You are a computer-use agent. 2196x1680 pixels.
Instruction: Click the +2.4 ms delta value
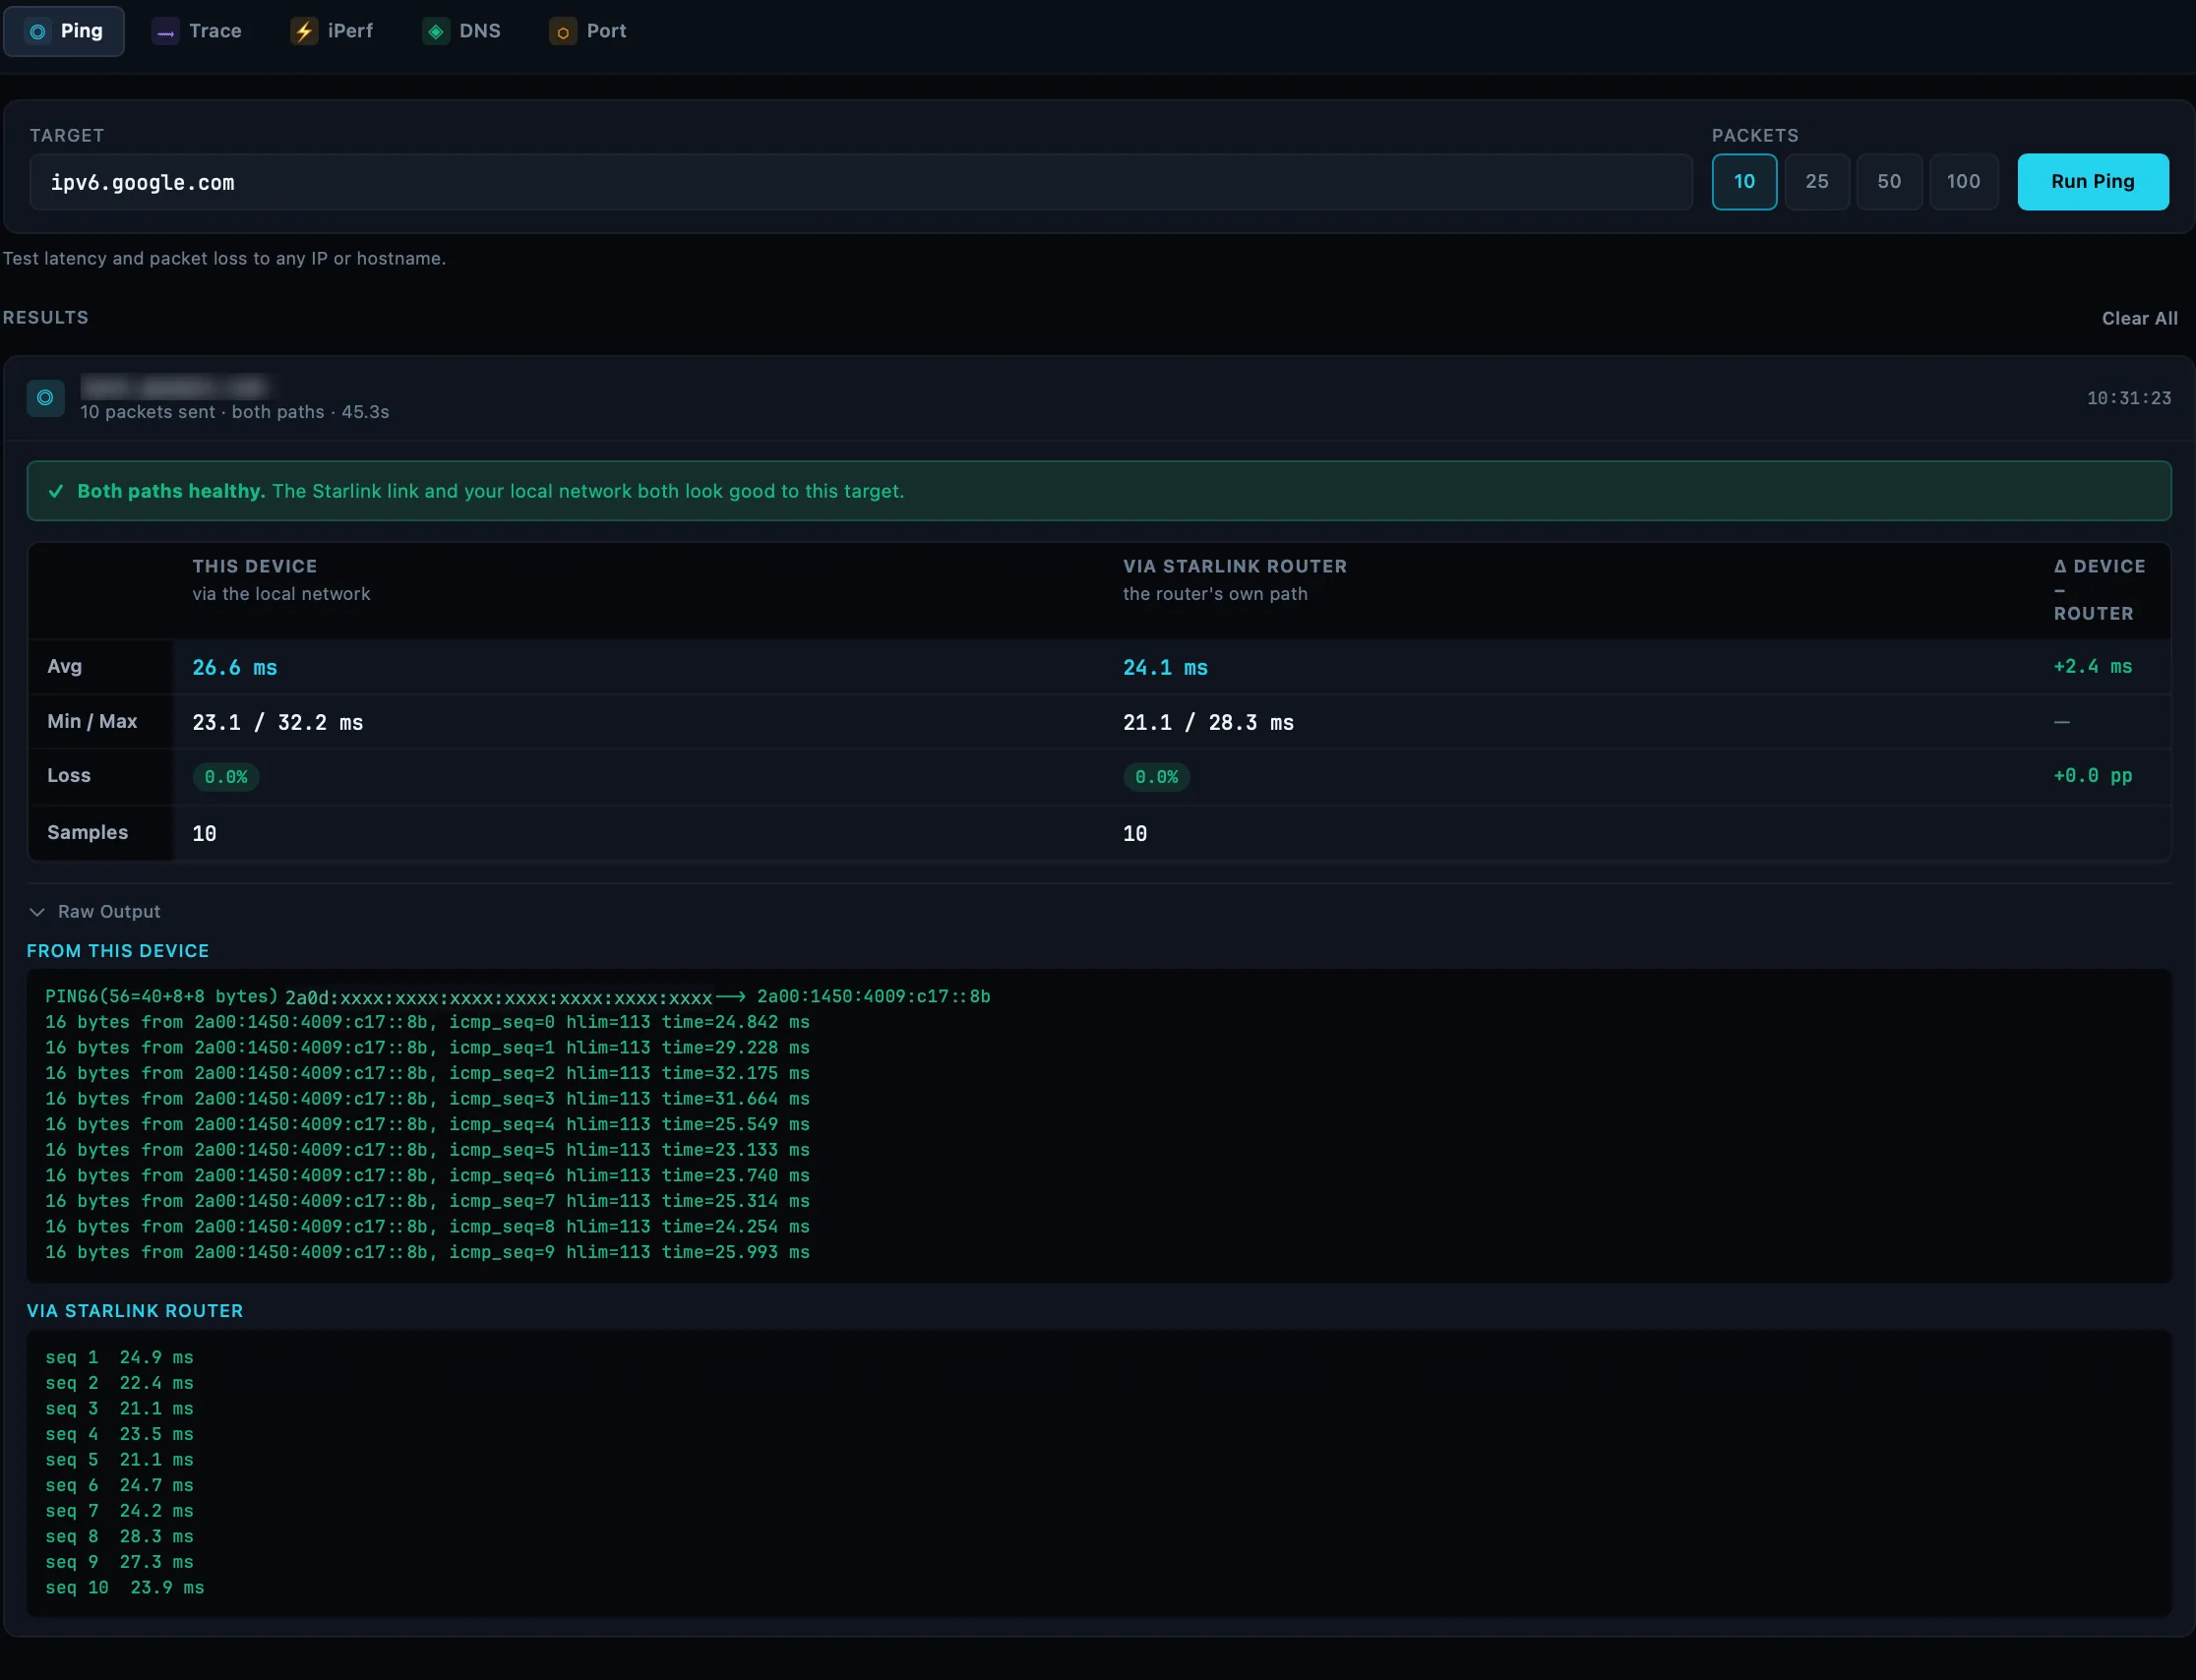2092,666
